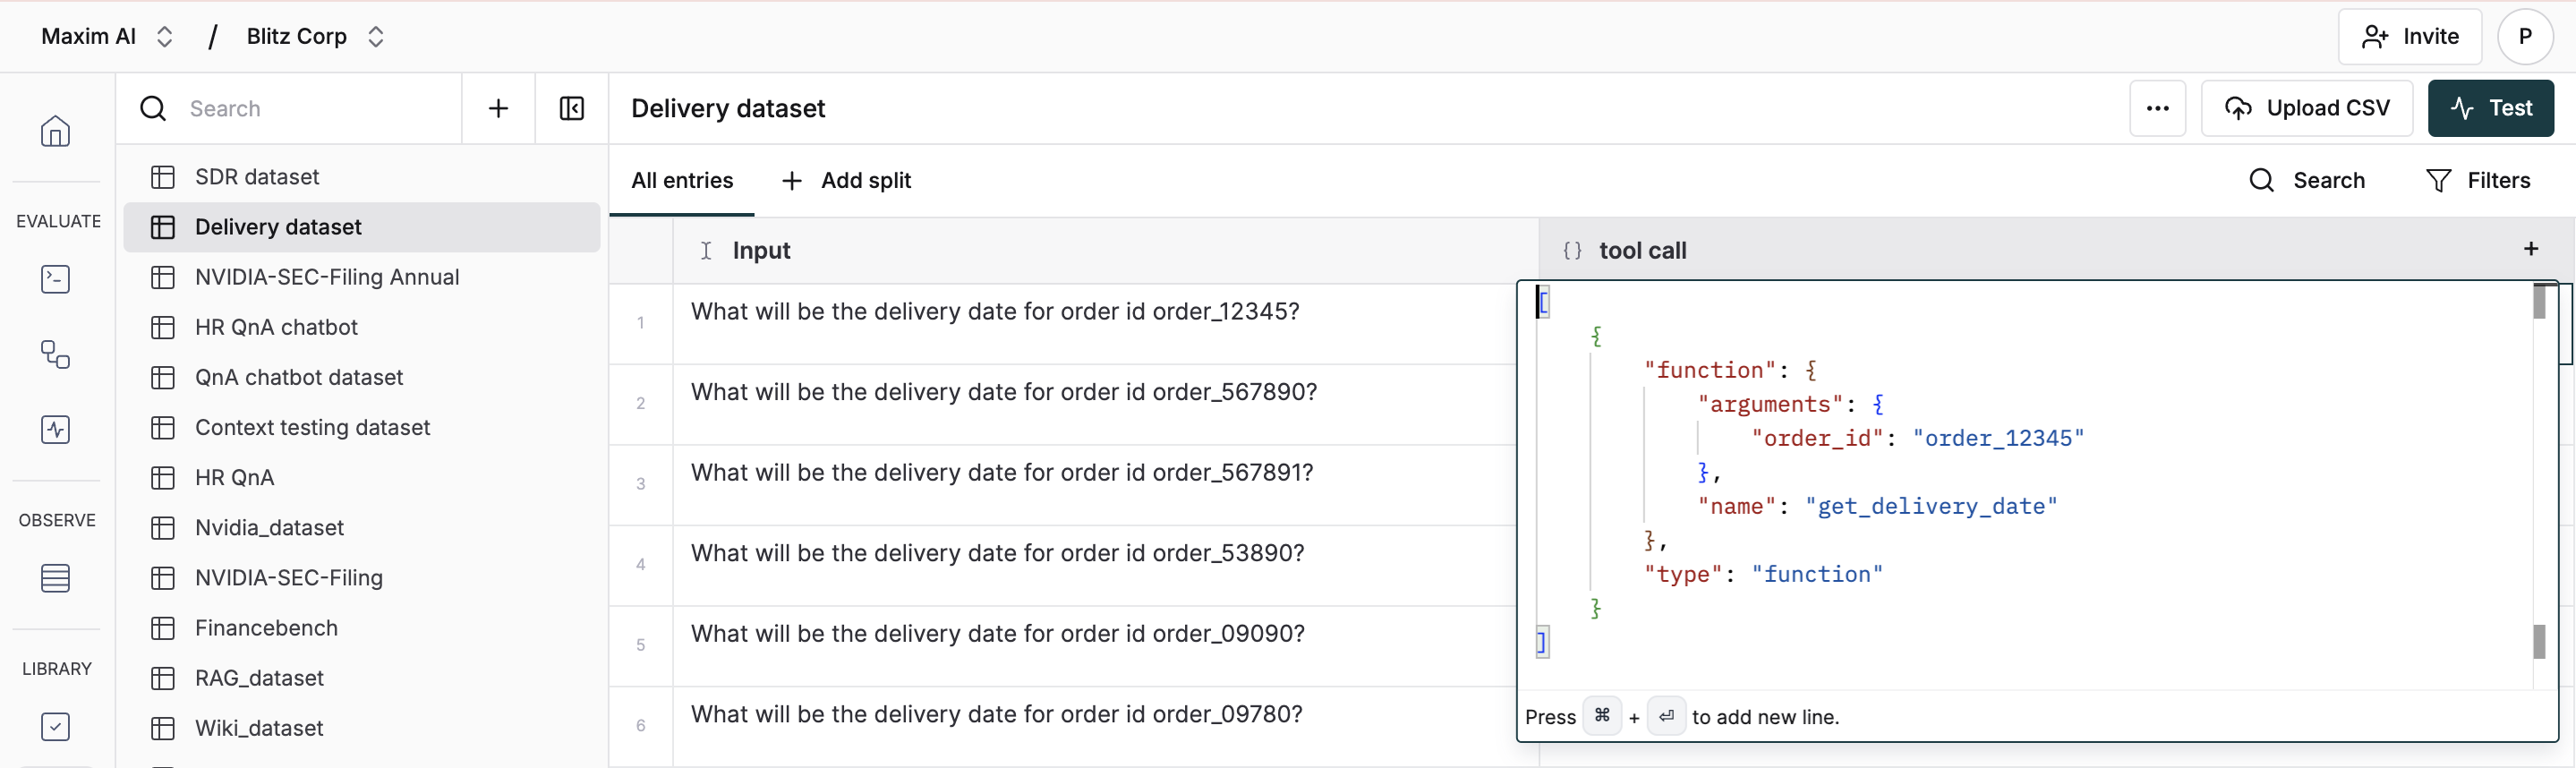Open SDR dataset
This screenshot has height=768, width=2576.
[361, 177]
